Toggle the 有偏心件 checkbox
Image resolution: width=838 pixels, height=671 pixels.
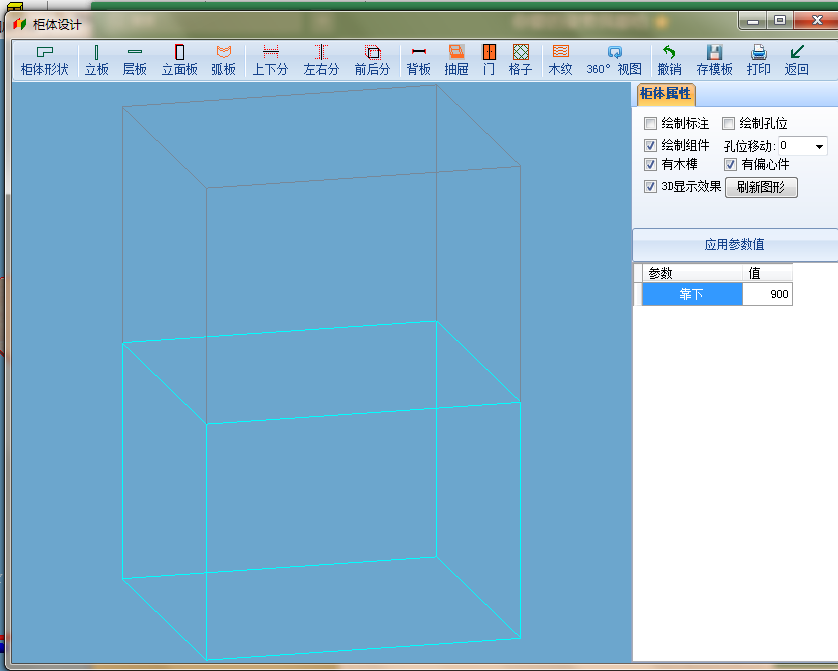[731, 165]
